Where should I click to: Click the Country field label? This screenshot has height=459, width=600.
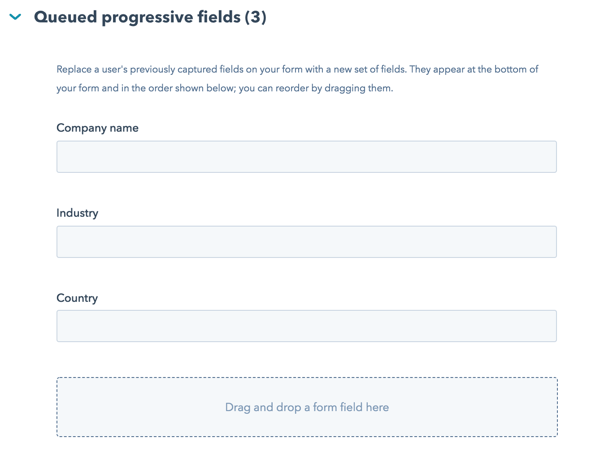point(77,298)
